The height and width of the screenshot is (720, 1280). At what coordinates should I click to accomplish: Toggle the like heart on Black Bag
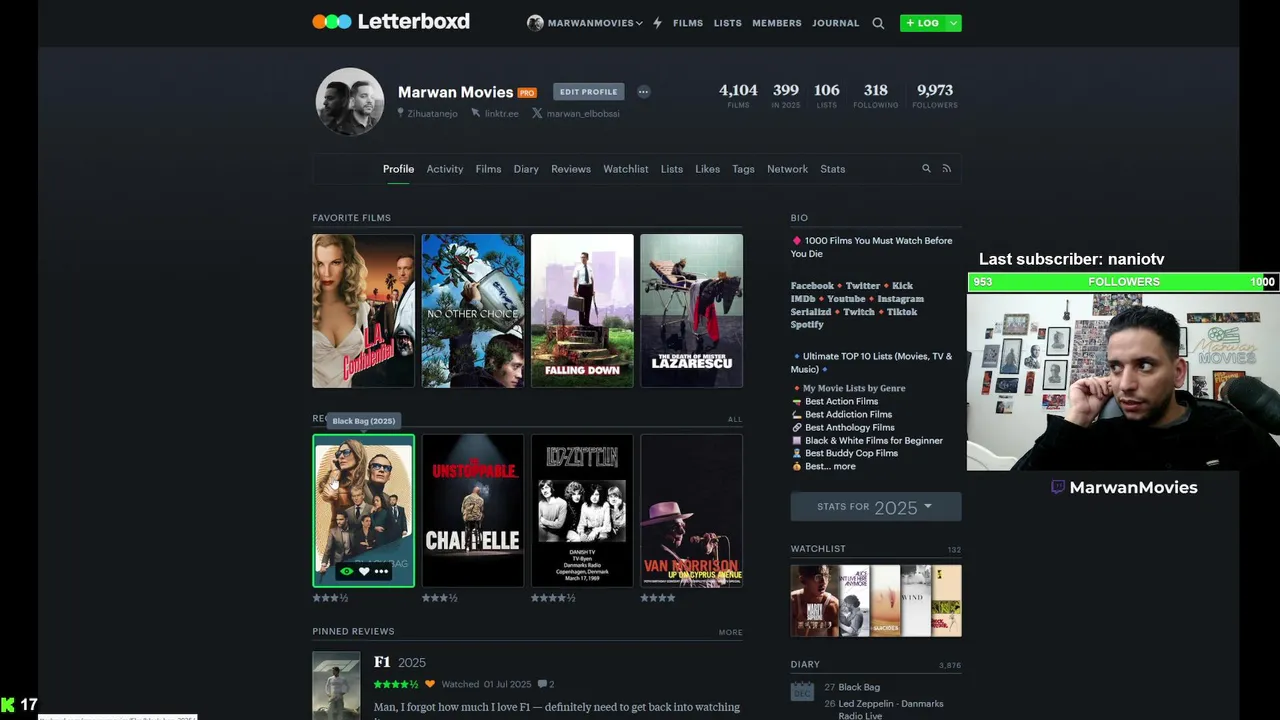click(364, 571)
